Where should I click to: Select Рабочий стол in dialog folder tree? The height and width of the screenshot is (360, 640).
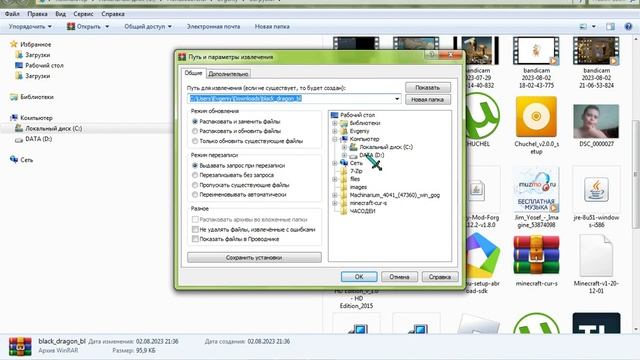357,115
